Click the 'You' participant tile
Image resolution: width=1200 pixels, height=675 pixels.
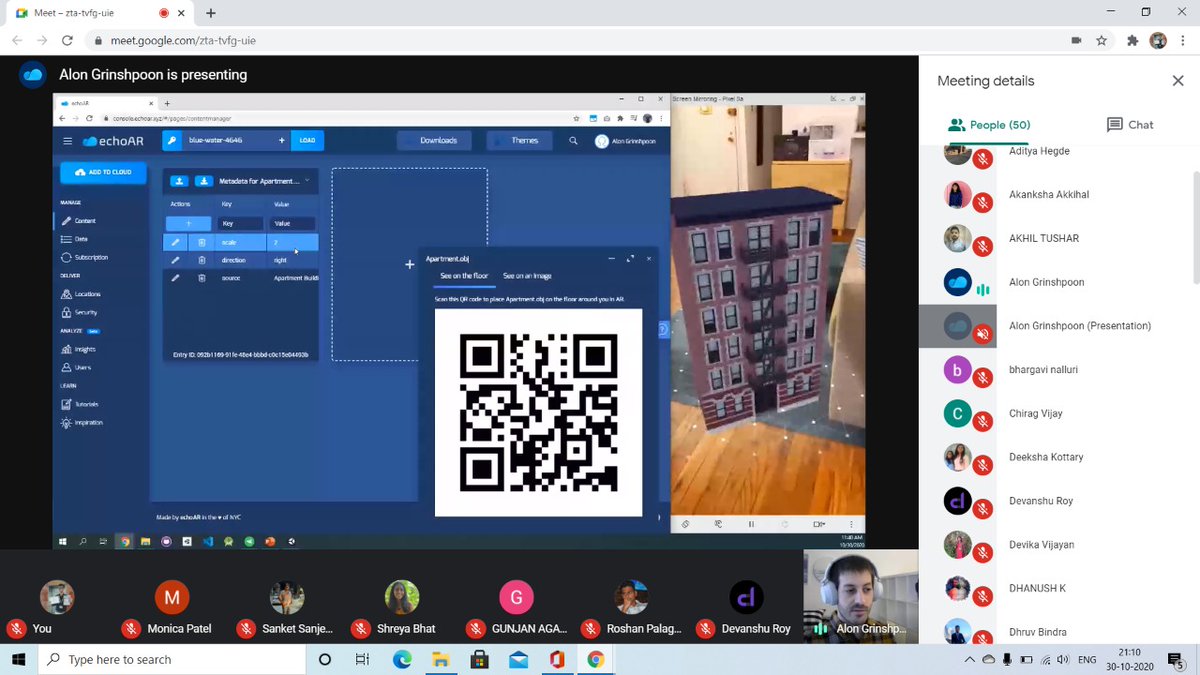tap(57, 596)
